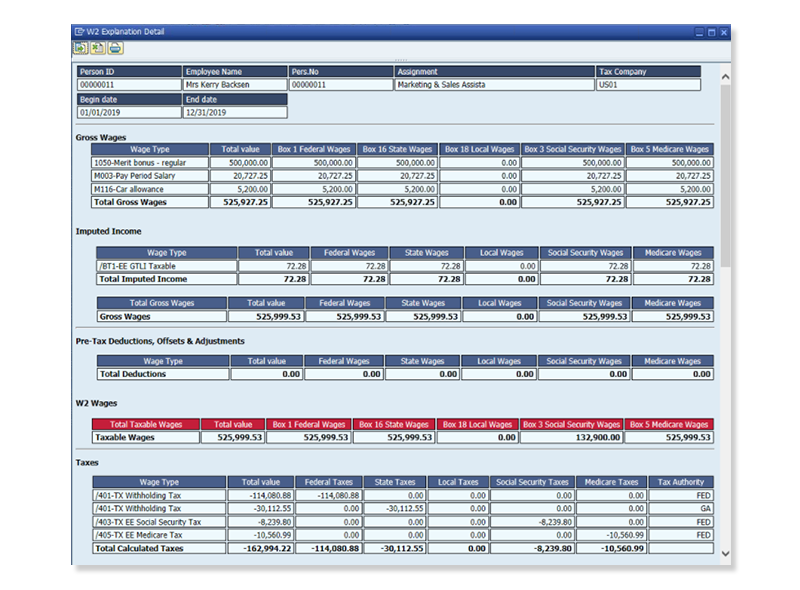Click the /403-TX EE Social Security Tax row
800x590 pixels.
click(146, 521)
